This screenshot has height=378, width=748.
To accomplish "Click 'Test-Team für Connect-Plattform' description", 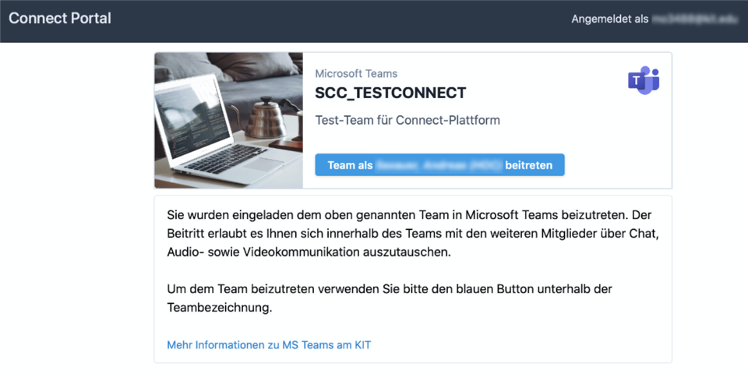I will point(407,120).
